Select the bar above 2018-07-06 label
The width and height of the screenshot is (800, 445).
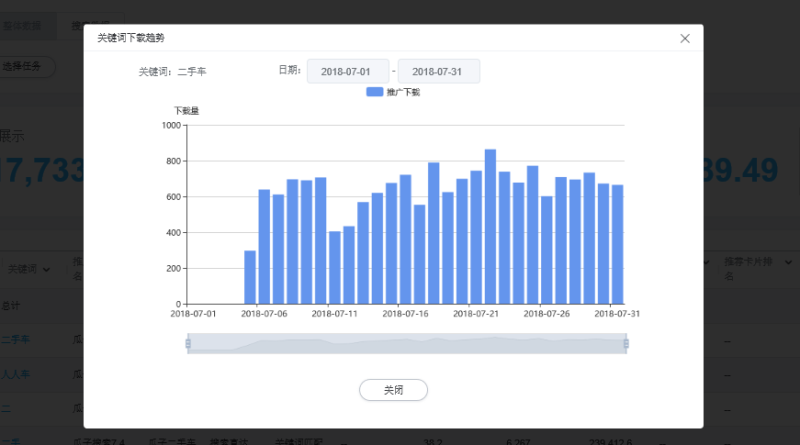pyautogui.click(x=264, y=246)
